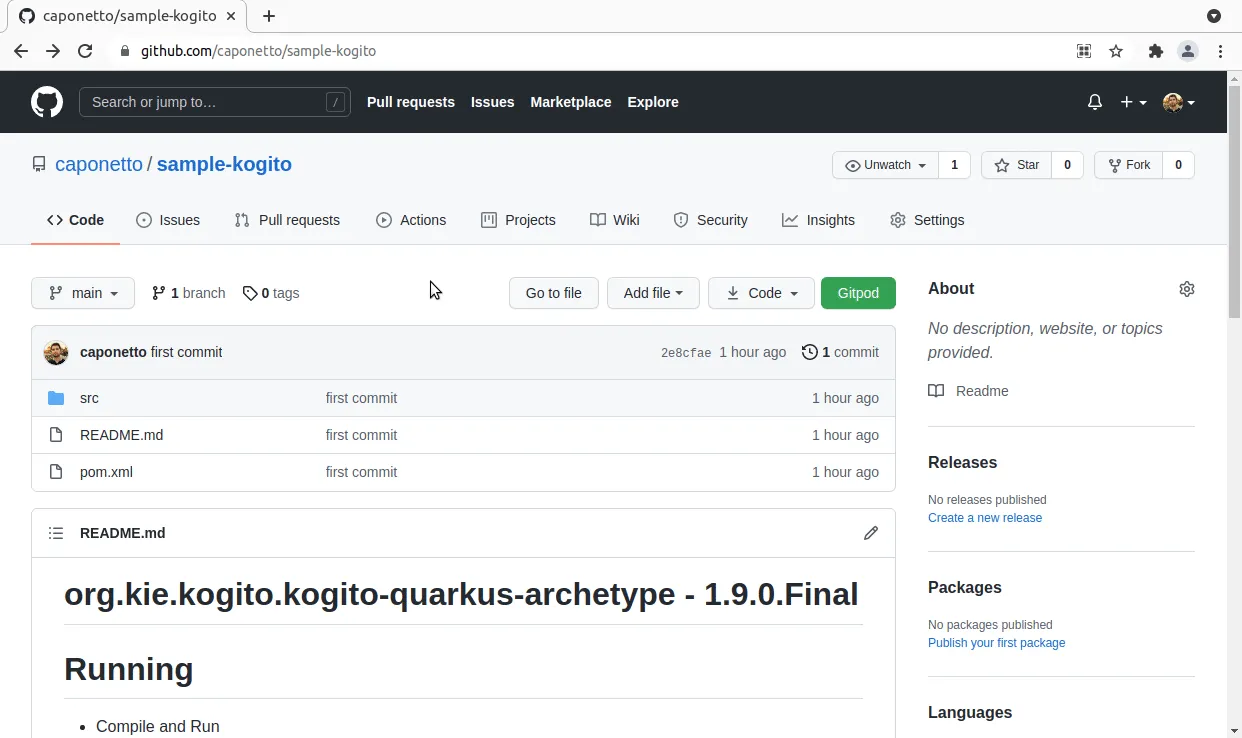The image size is (1242, 738).
Task: Click the Go to file button
Action: 553,293
